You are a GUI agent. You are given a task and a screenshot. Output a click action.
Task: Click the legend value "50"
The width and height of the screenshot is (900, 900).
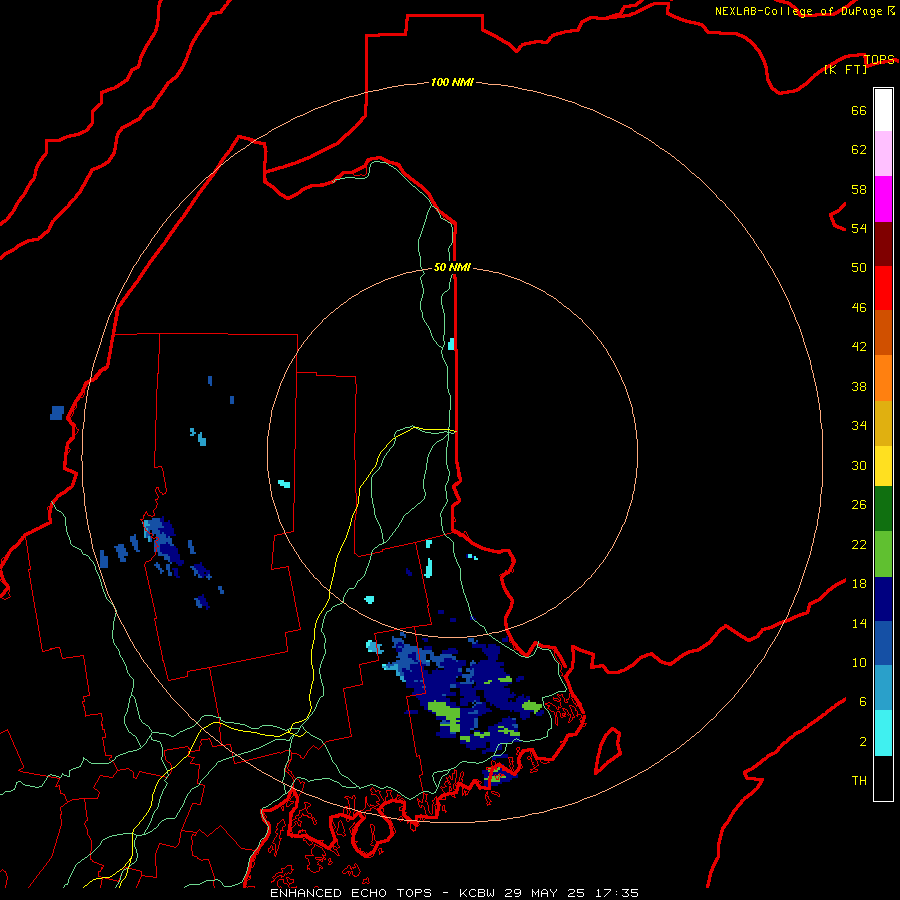click(x=859, y=268)
